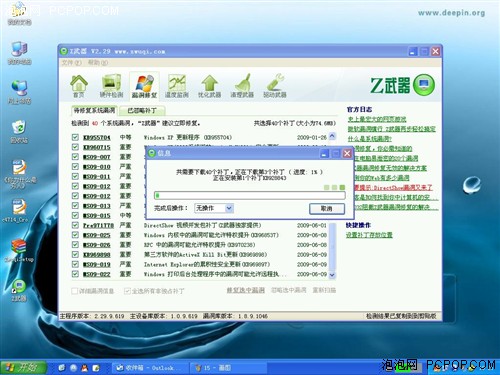Click the DirectShow 视频开发包补丁 row text
Viewport: 500px width, 375px height.
coord(202,225)
